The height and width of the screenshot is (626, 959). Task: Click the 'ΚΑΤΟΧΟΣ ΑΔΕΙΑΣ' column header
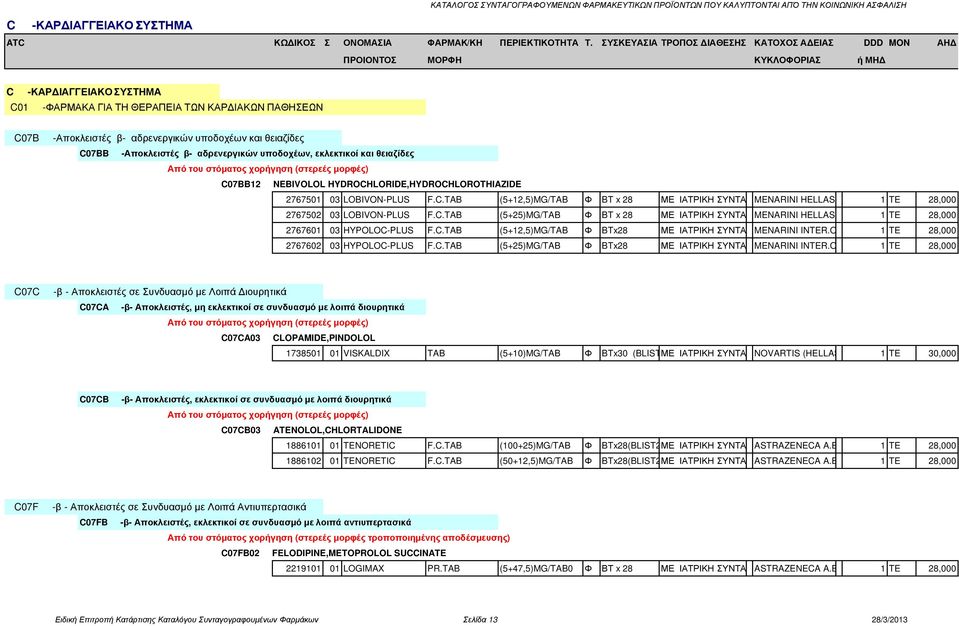[793, 43]
